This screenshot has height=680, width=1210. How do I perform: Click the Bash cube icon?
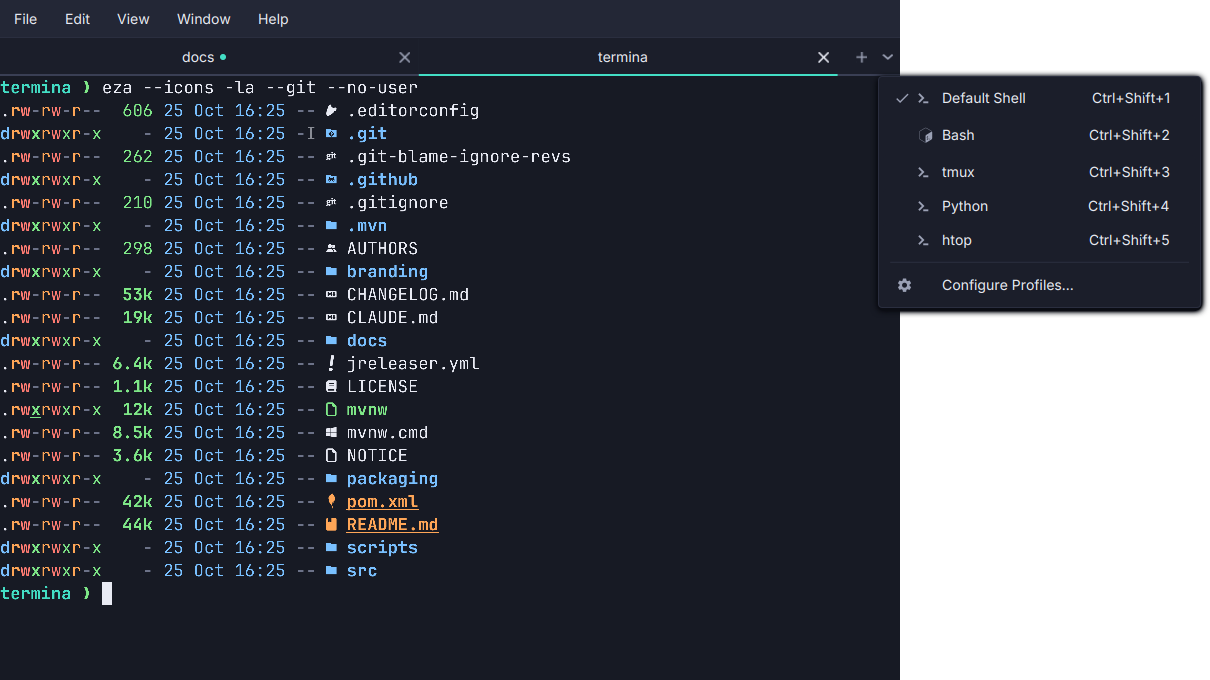(x=925, y=135)
